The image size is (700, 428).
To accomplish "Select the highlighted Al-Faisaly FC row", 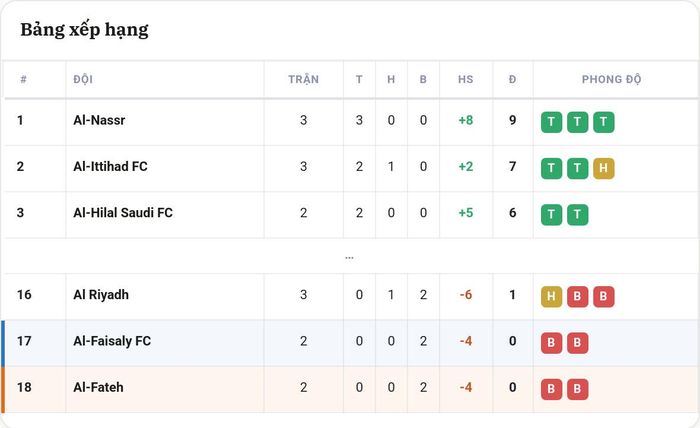I will pos(350,343).
